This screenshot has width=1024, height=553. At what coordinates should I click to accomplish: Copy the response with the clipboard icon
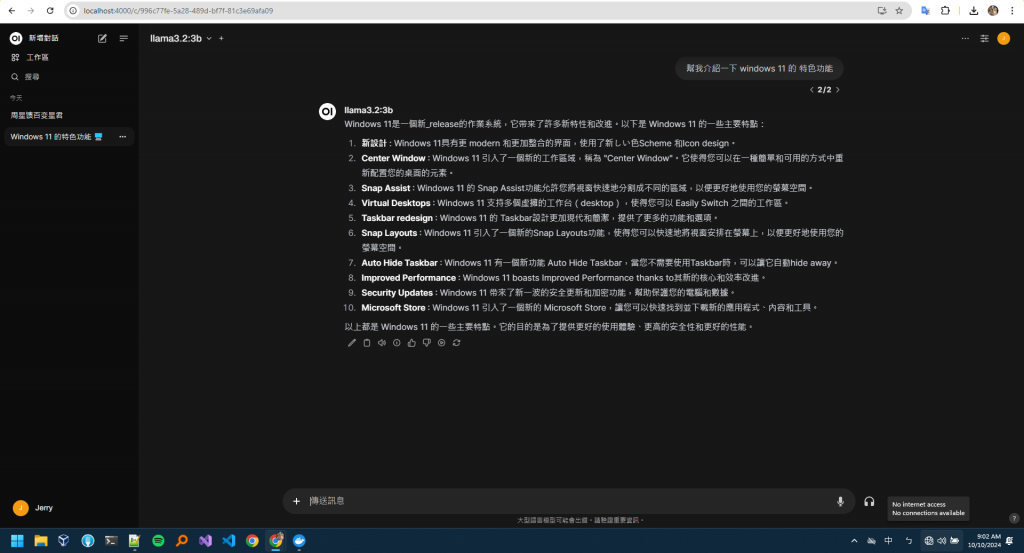pos(366,343)
